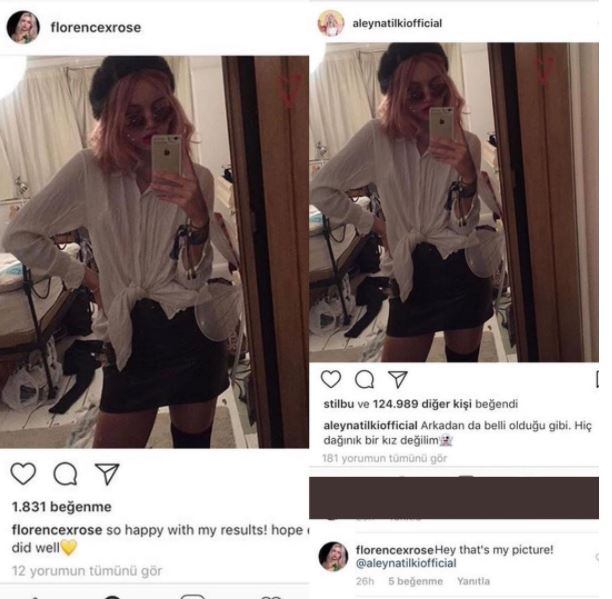
Task: Reply to the comment using Yanıtla
Action: 473,581
